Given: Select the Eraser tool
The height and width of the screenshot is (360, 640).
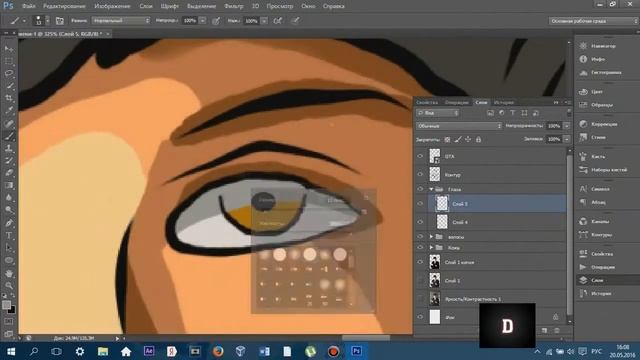Looking at the screenshot, I should pyautogui.click(x=9, y=173).
